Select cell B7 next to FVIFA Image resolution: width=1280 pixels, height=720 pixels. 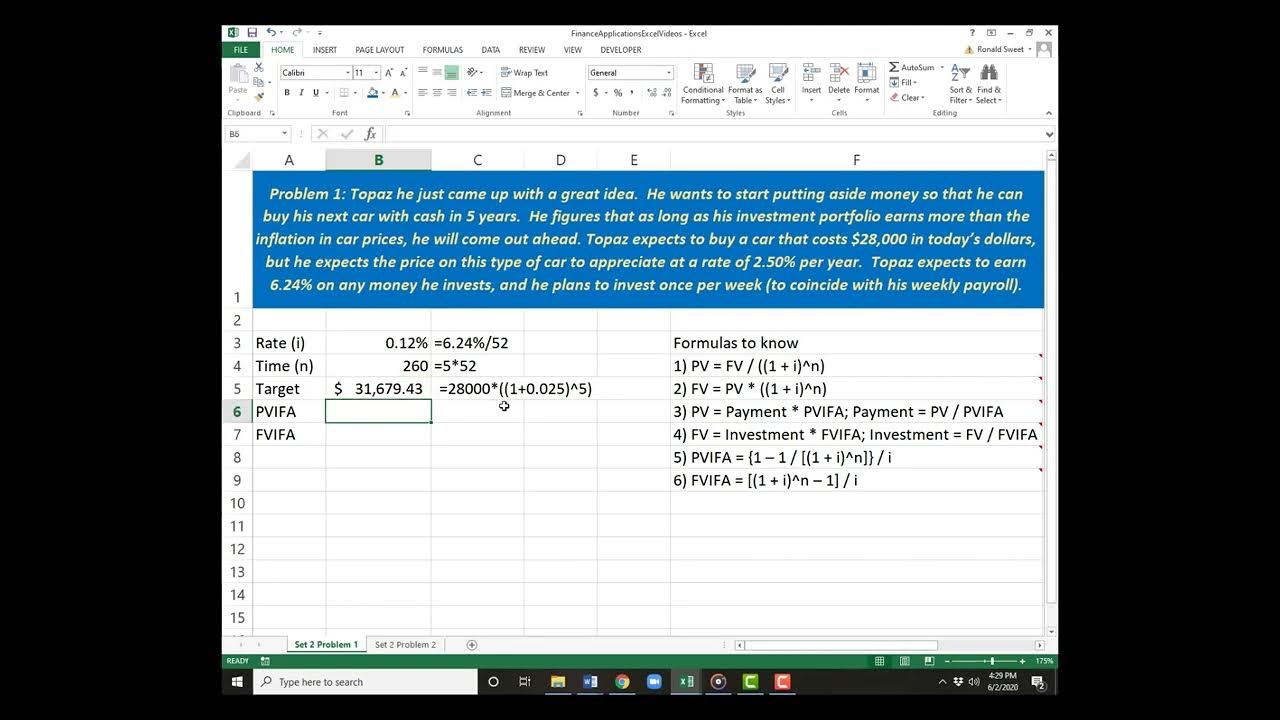click(x=378, y=434)
